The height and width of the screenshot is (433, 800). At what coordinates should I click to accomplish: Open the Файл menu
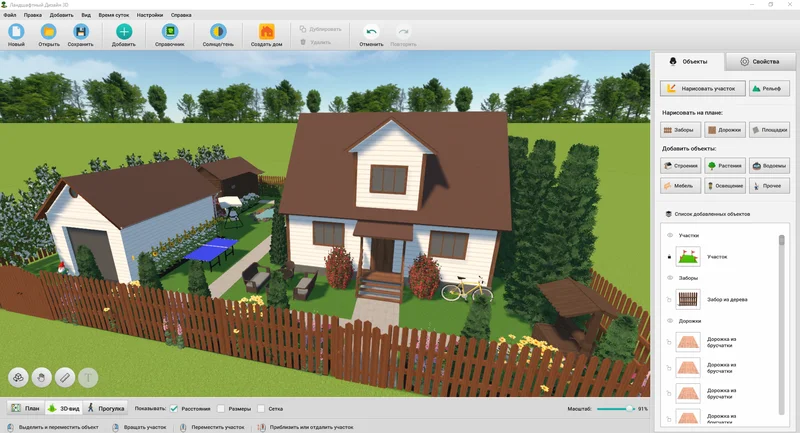(10, 15)
